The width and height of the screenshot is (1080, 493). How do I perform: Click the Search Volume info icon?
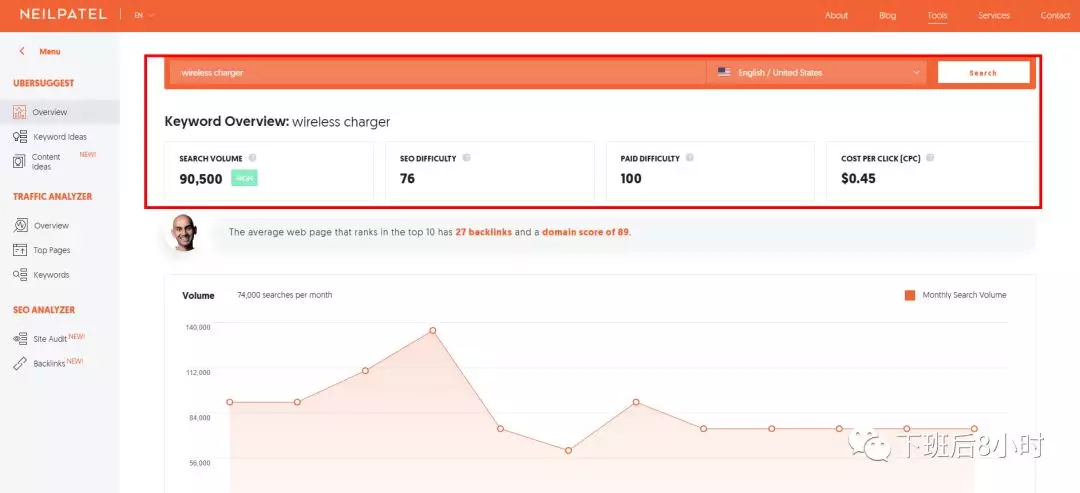(x=252, y=158)
